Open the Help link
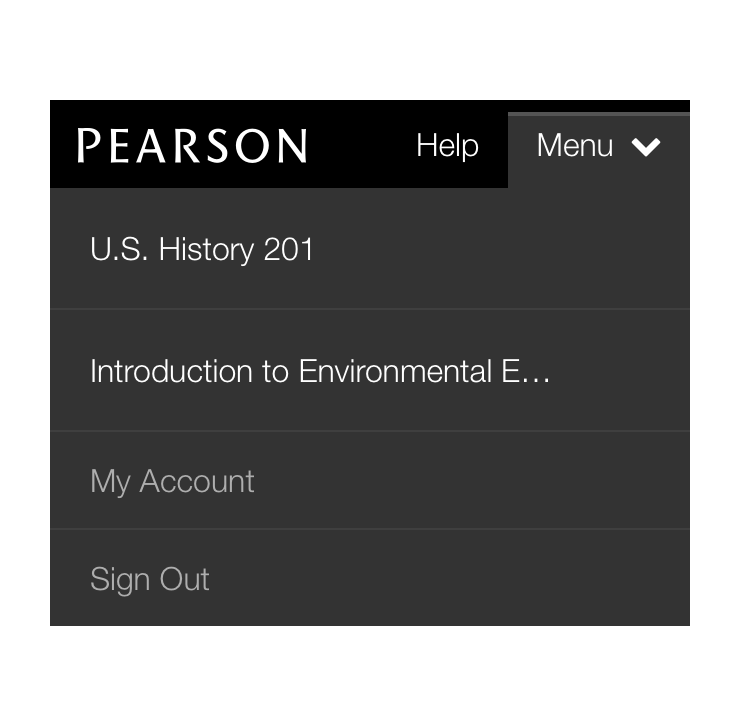 click(447, 146)
